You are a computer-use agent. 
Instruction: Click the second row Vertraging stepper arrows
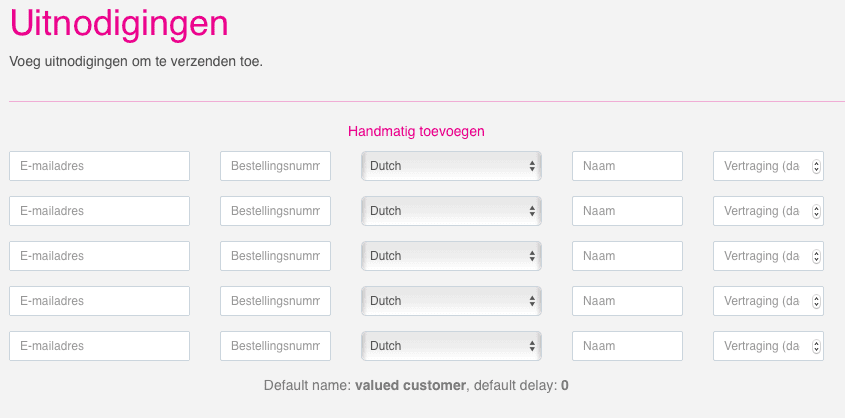[x=816, y=211]
